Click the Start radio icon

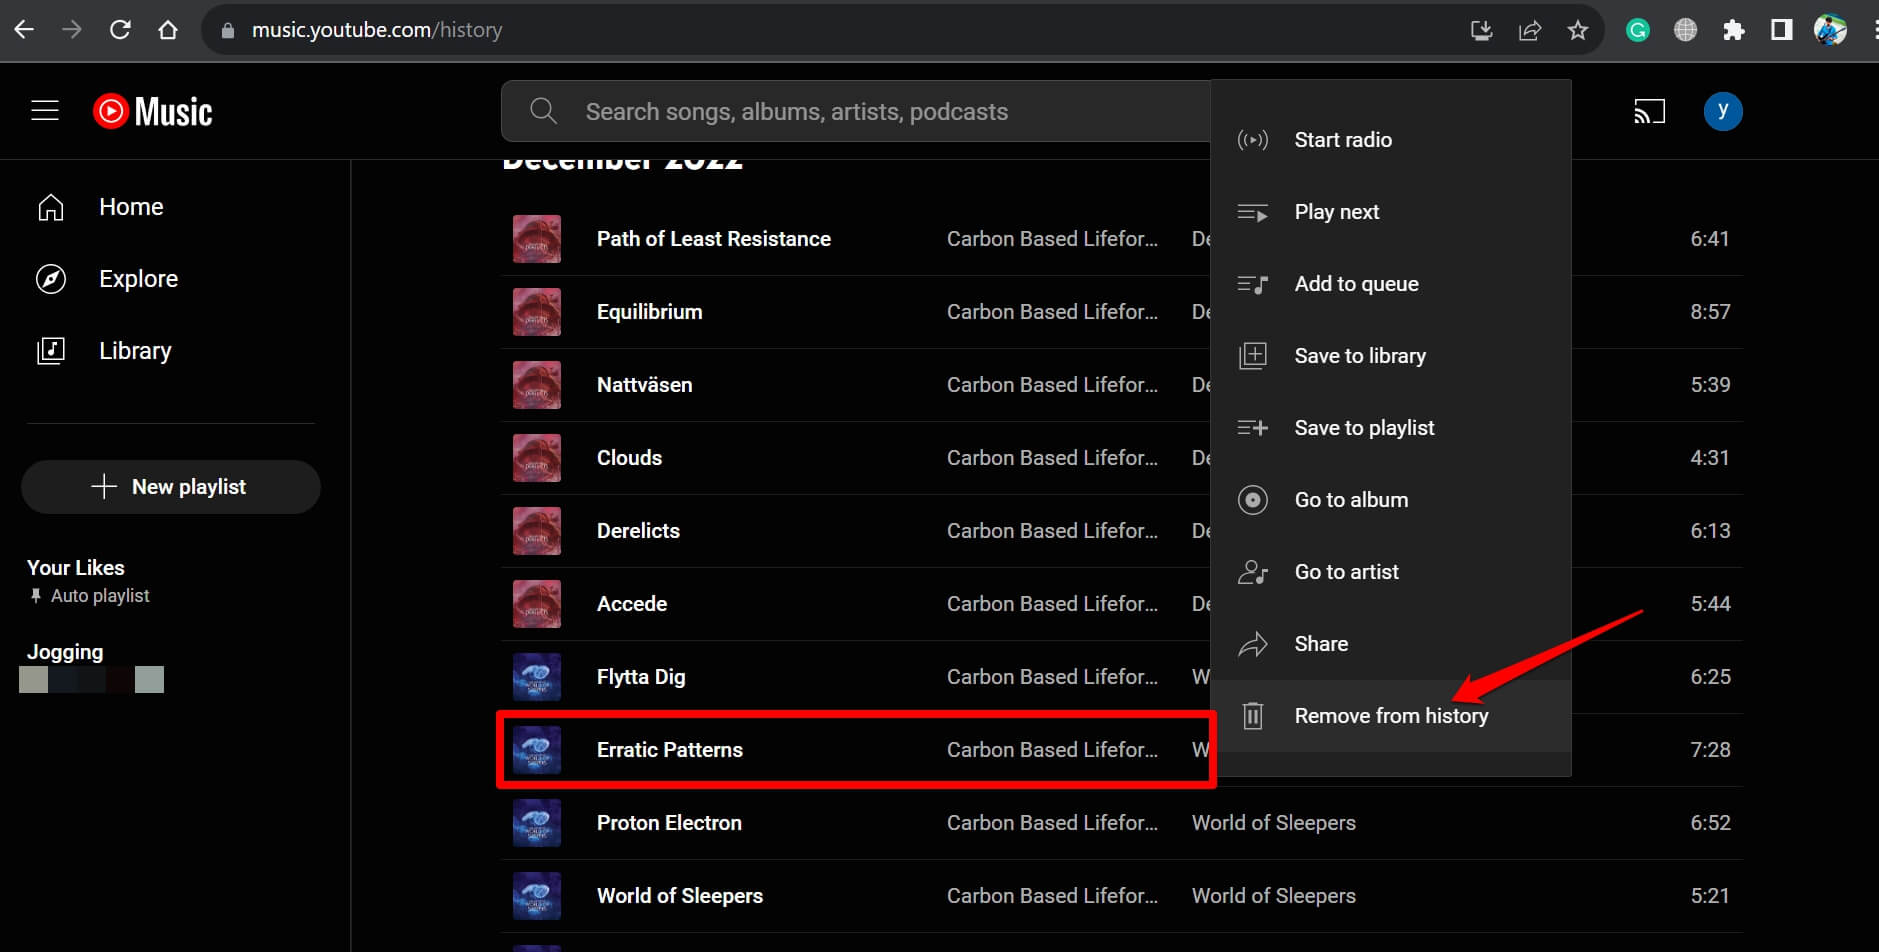click(1254, 140)
